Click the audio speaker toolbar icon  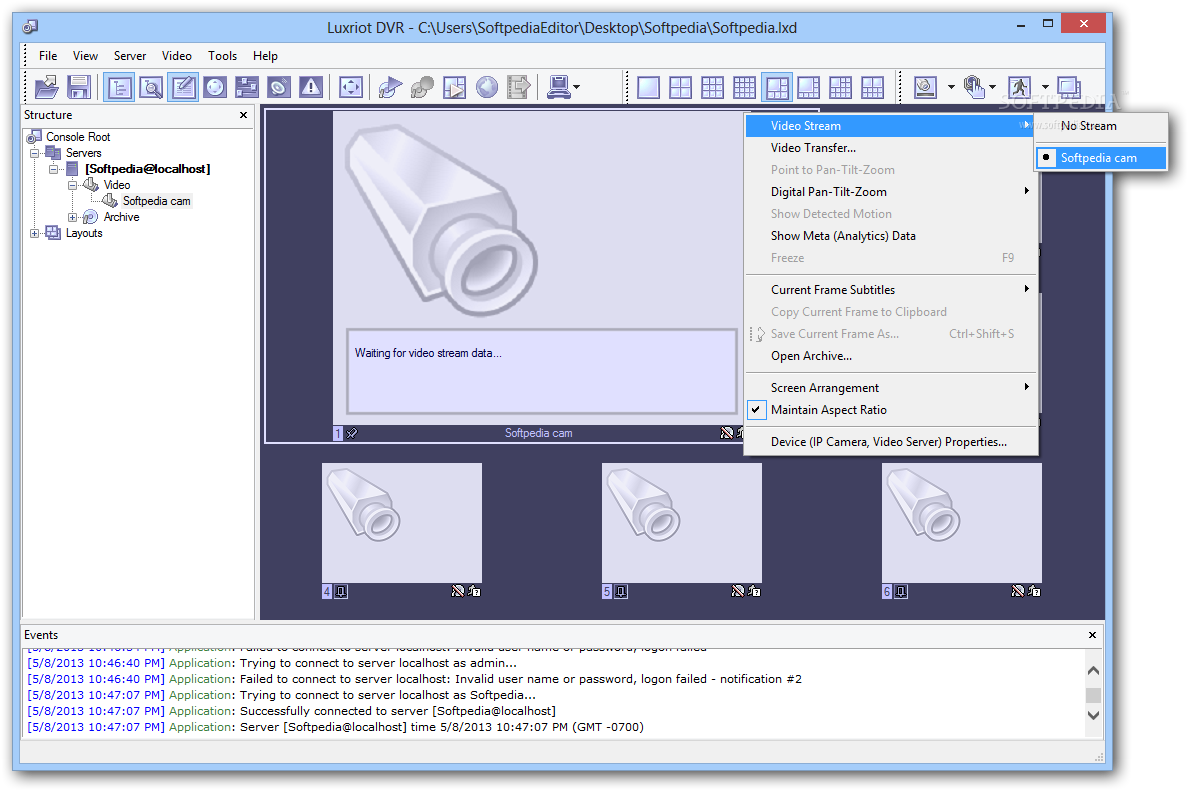[x=278, y=87]
